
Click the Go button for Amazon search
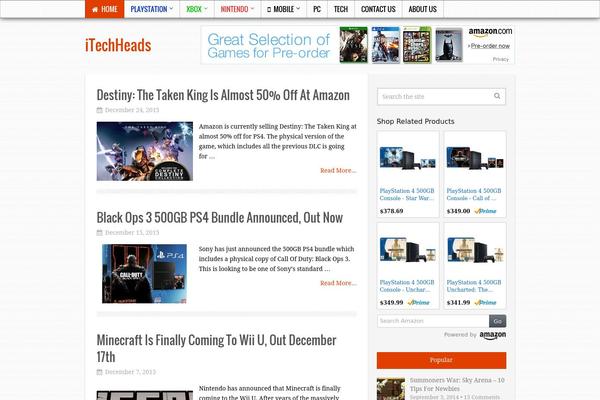[x=497, y=321]
